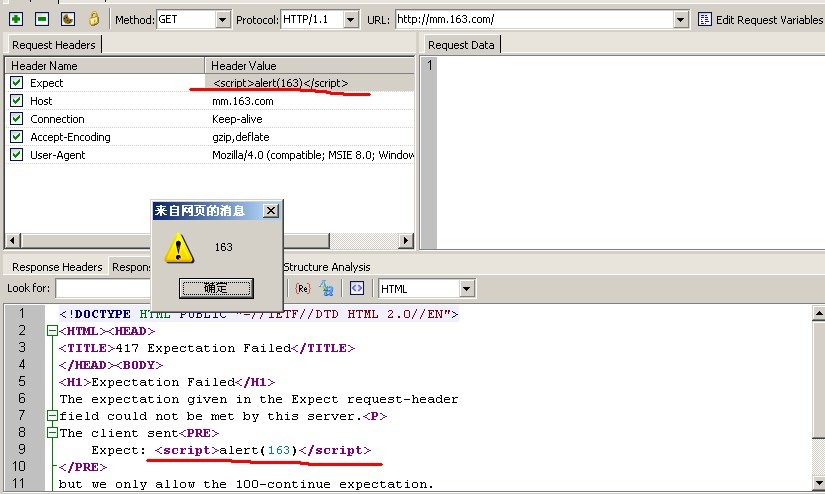
Task: Select the Mozilla/4.0 User-Agent value cell
Action: click(309, 155)
